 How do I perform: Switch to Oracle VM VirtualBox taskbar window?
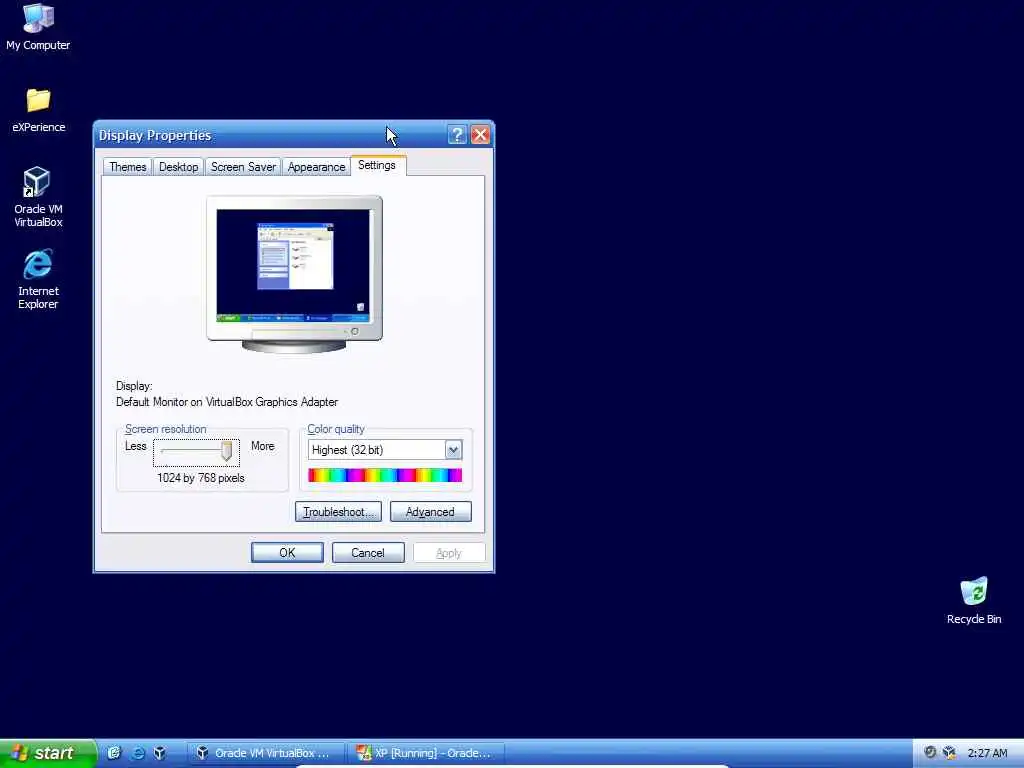(x=264, y=753)
